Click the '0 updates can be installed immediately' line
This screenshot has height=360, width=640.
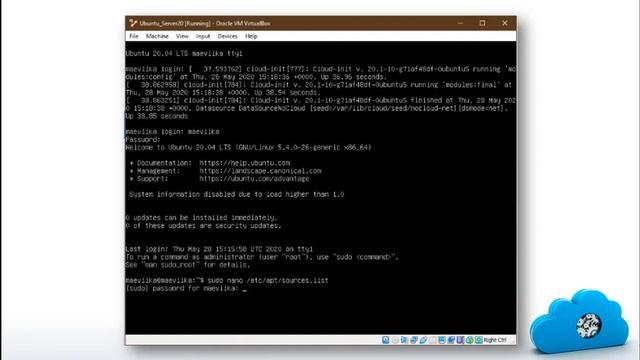(202, 218)
